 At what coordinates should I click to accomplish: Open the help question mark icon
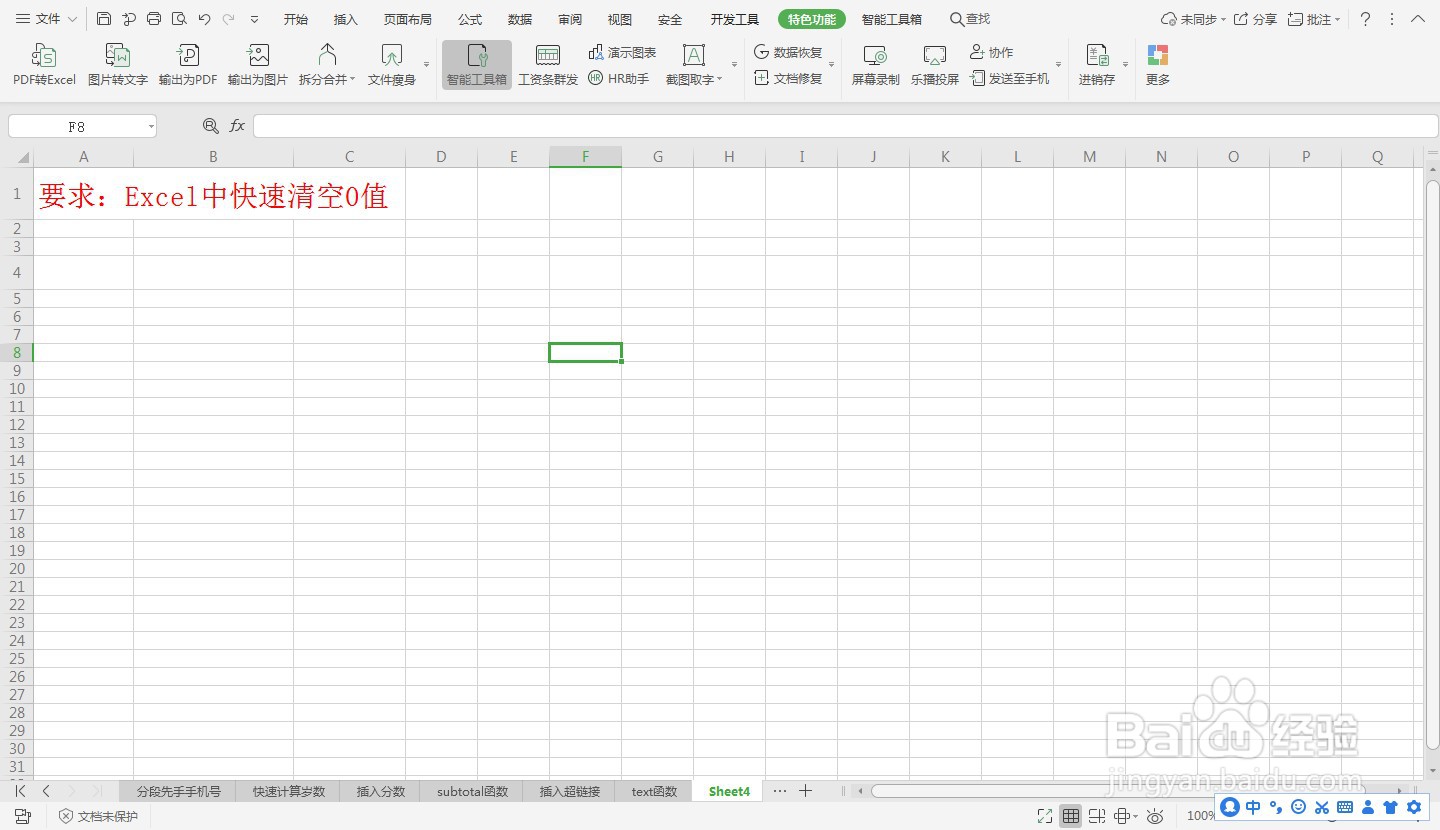coord(1365,19)
